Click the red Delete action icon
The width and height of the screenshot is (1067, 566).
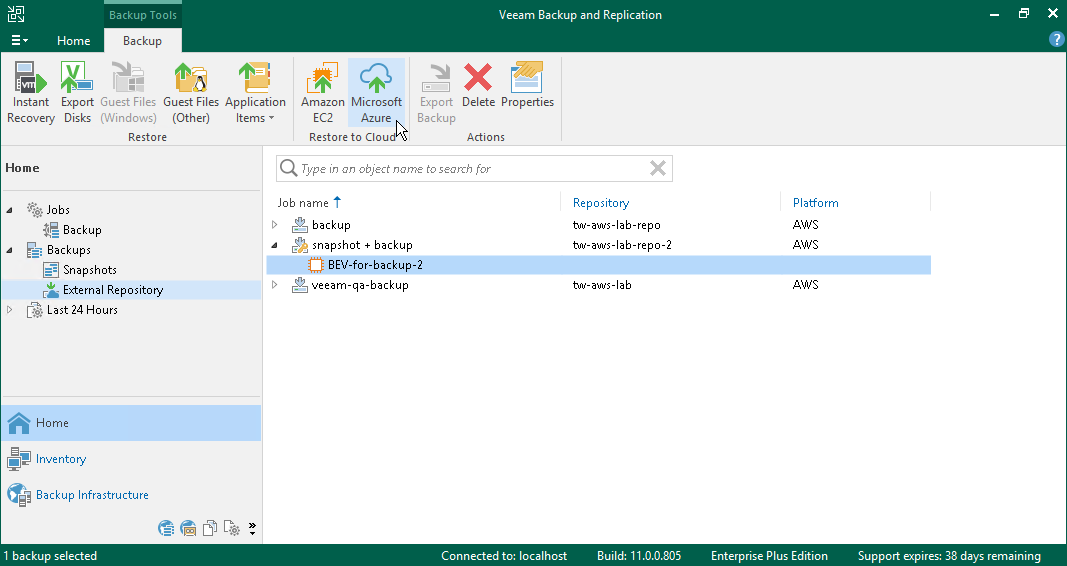click(x=478, y=86)
